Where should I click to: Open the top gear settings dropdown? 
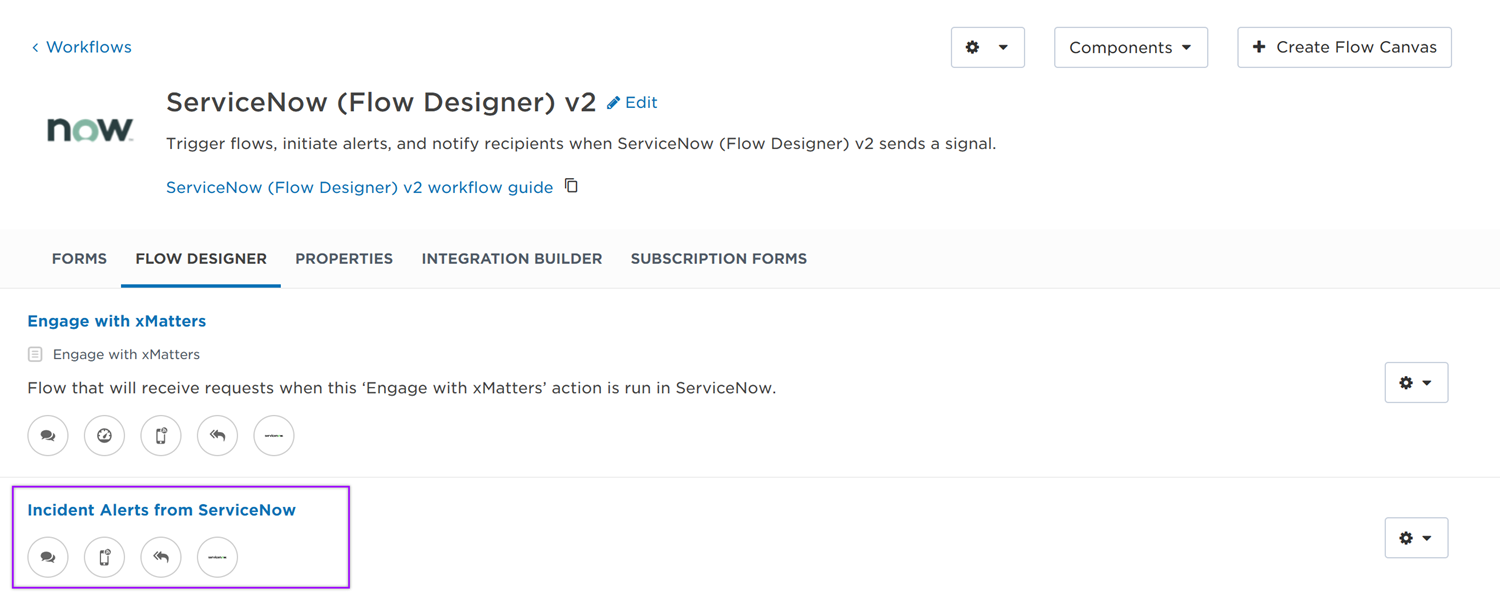(988, 47)
